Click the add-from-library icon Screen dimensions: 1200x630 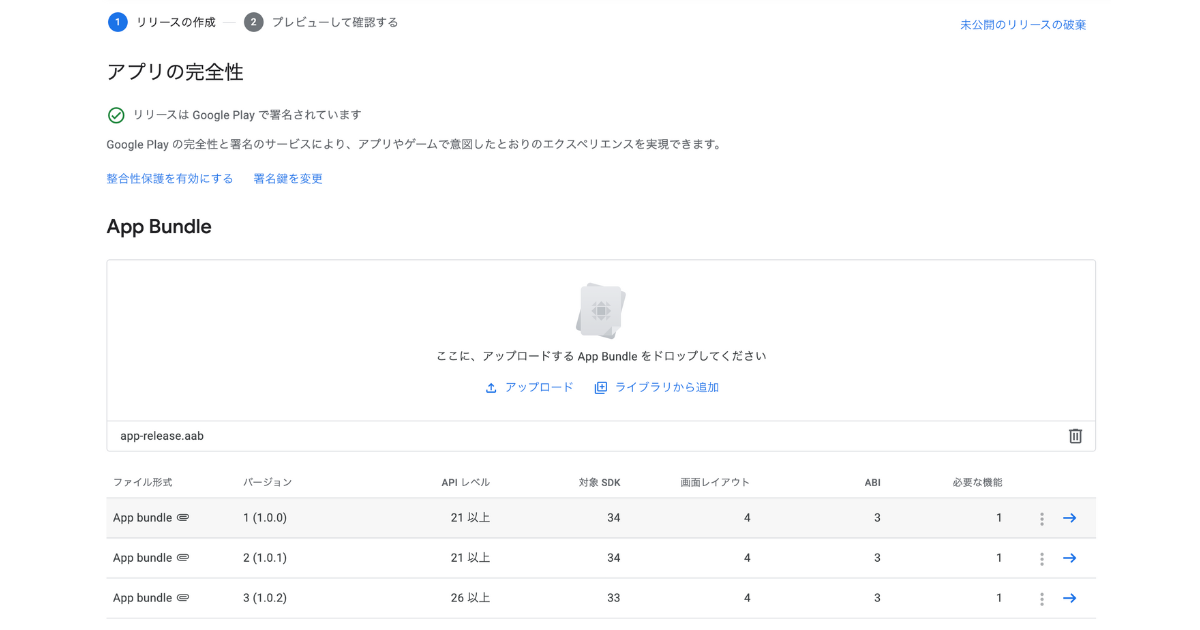point(599,387)
